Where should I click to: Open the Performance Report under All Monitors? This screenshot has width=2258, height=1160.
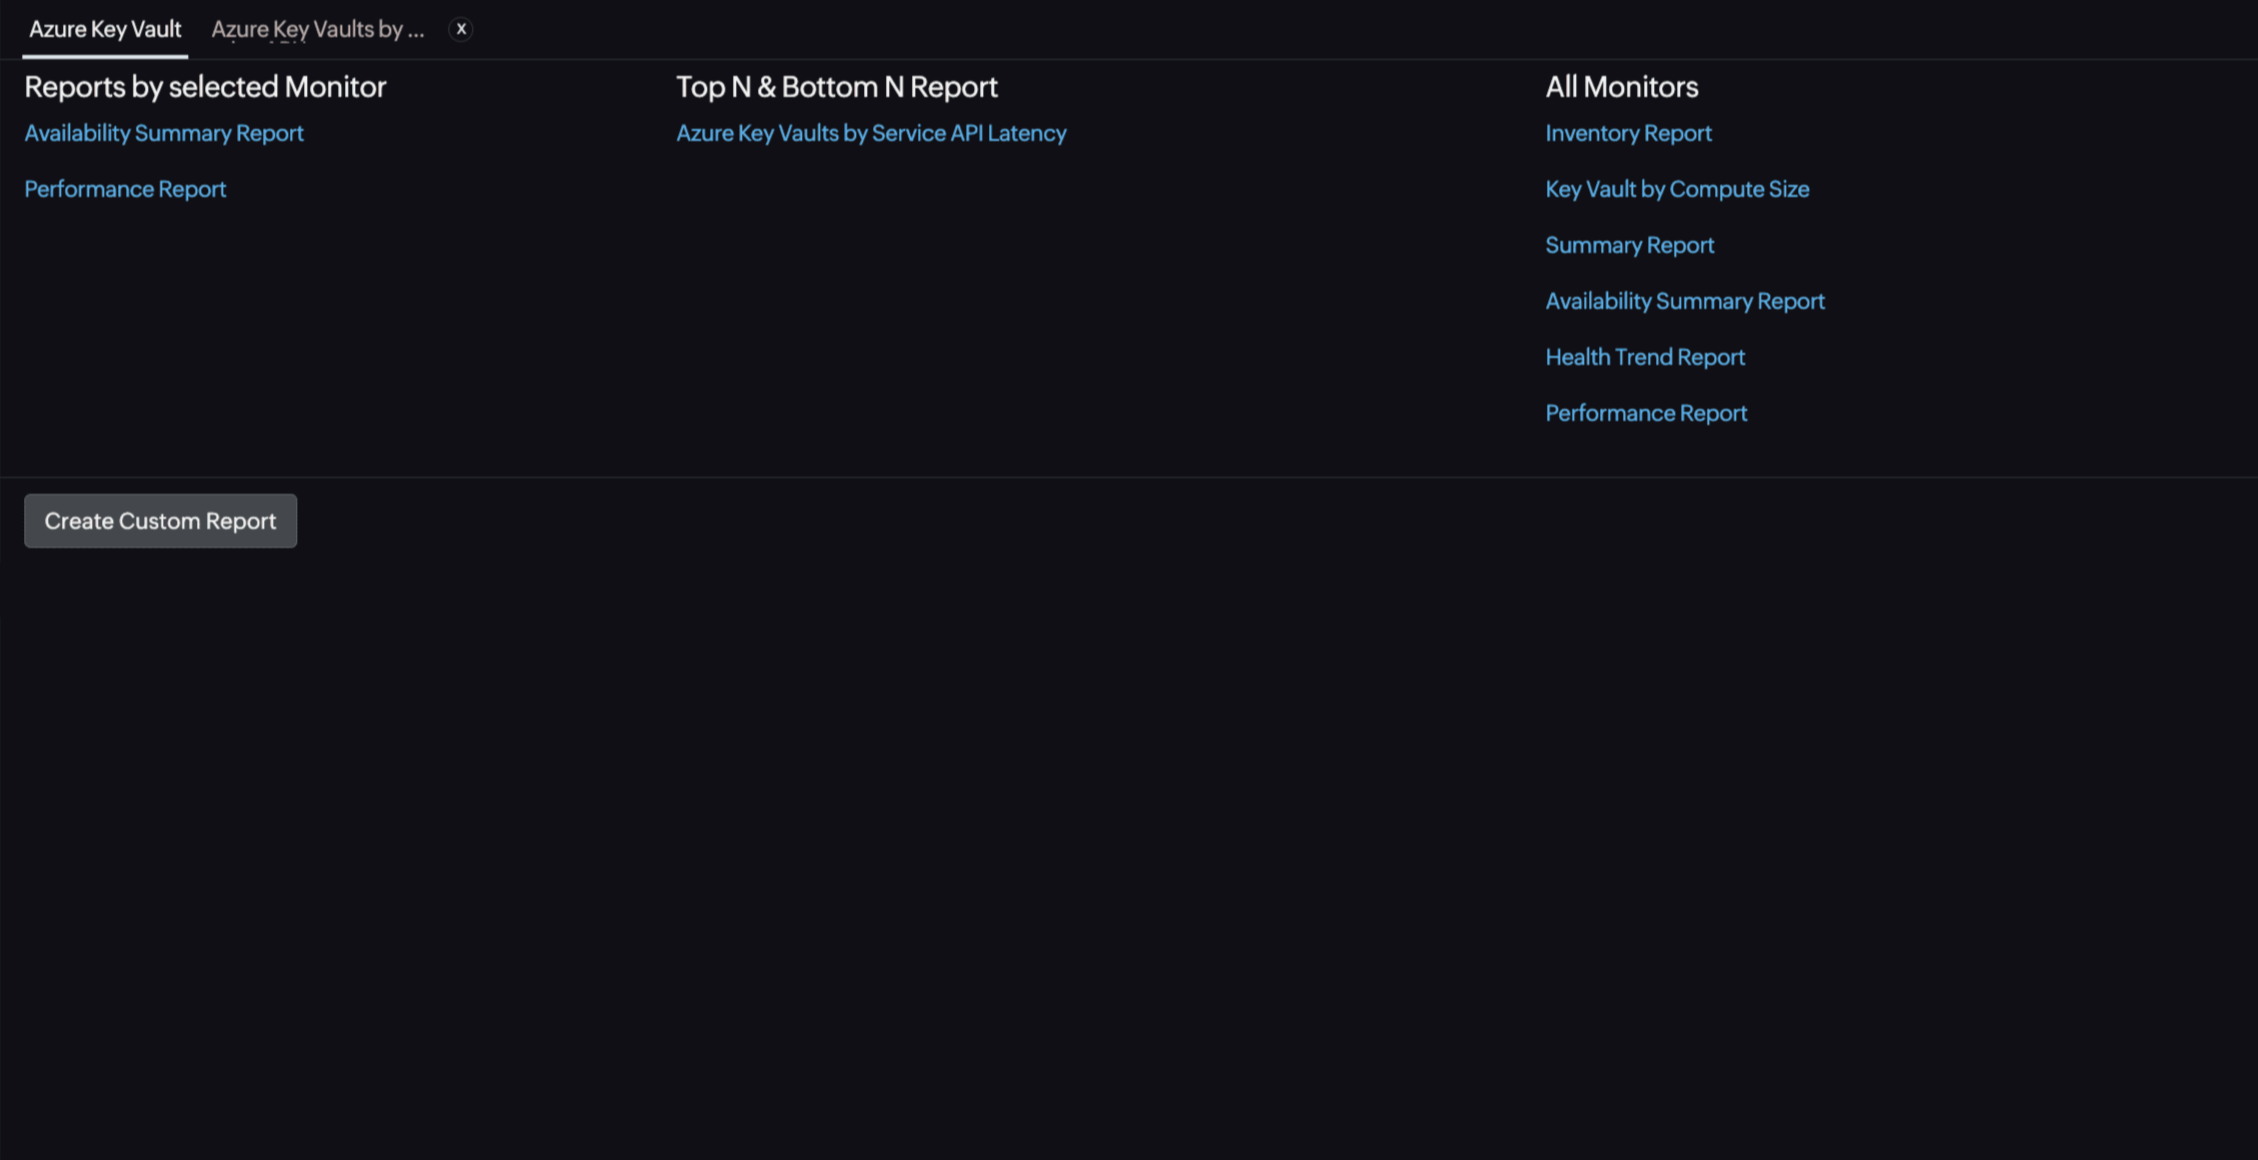(x=1646, y=412)
